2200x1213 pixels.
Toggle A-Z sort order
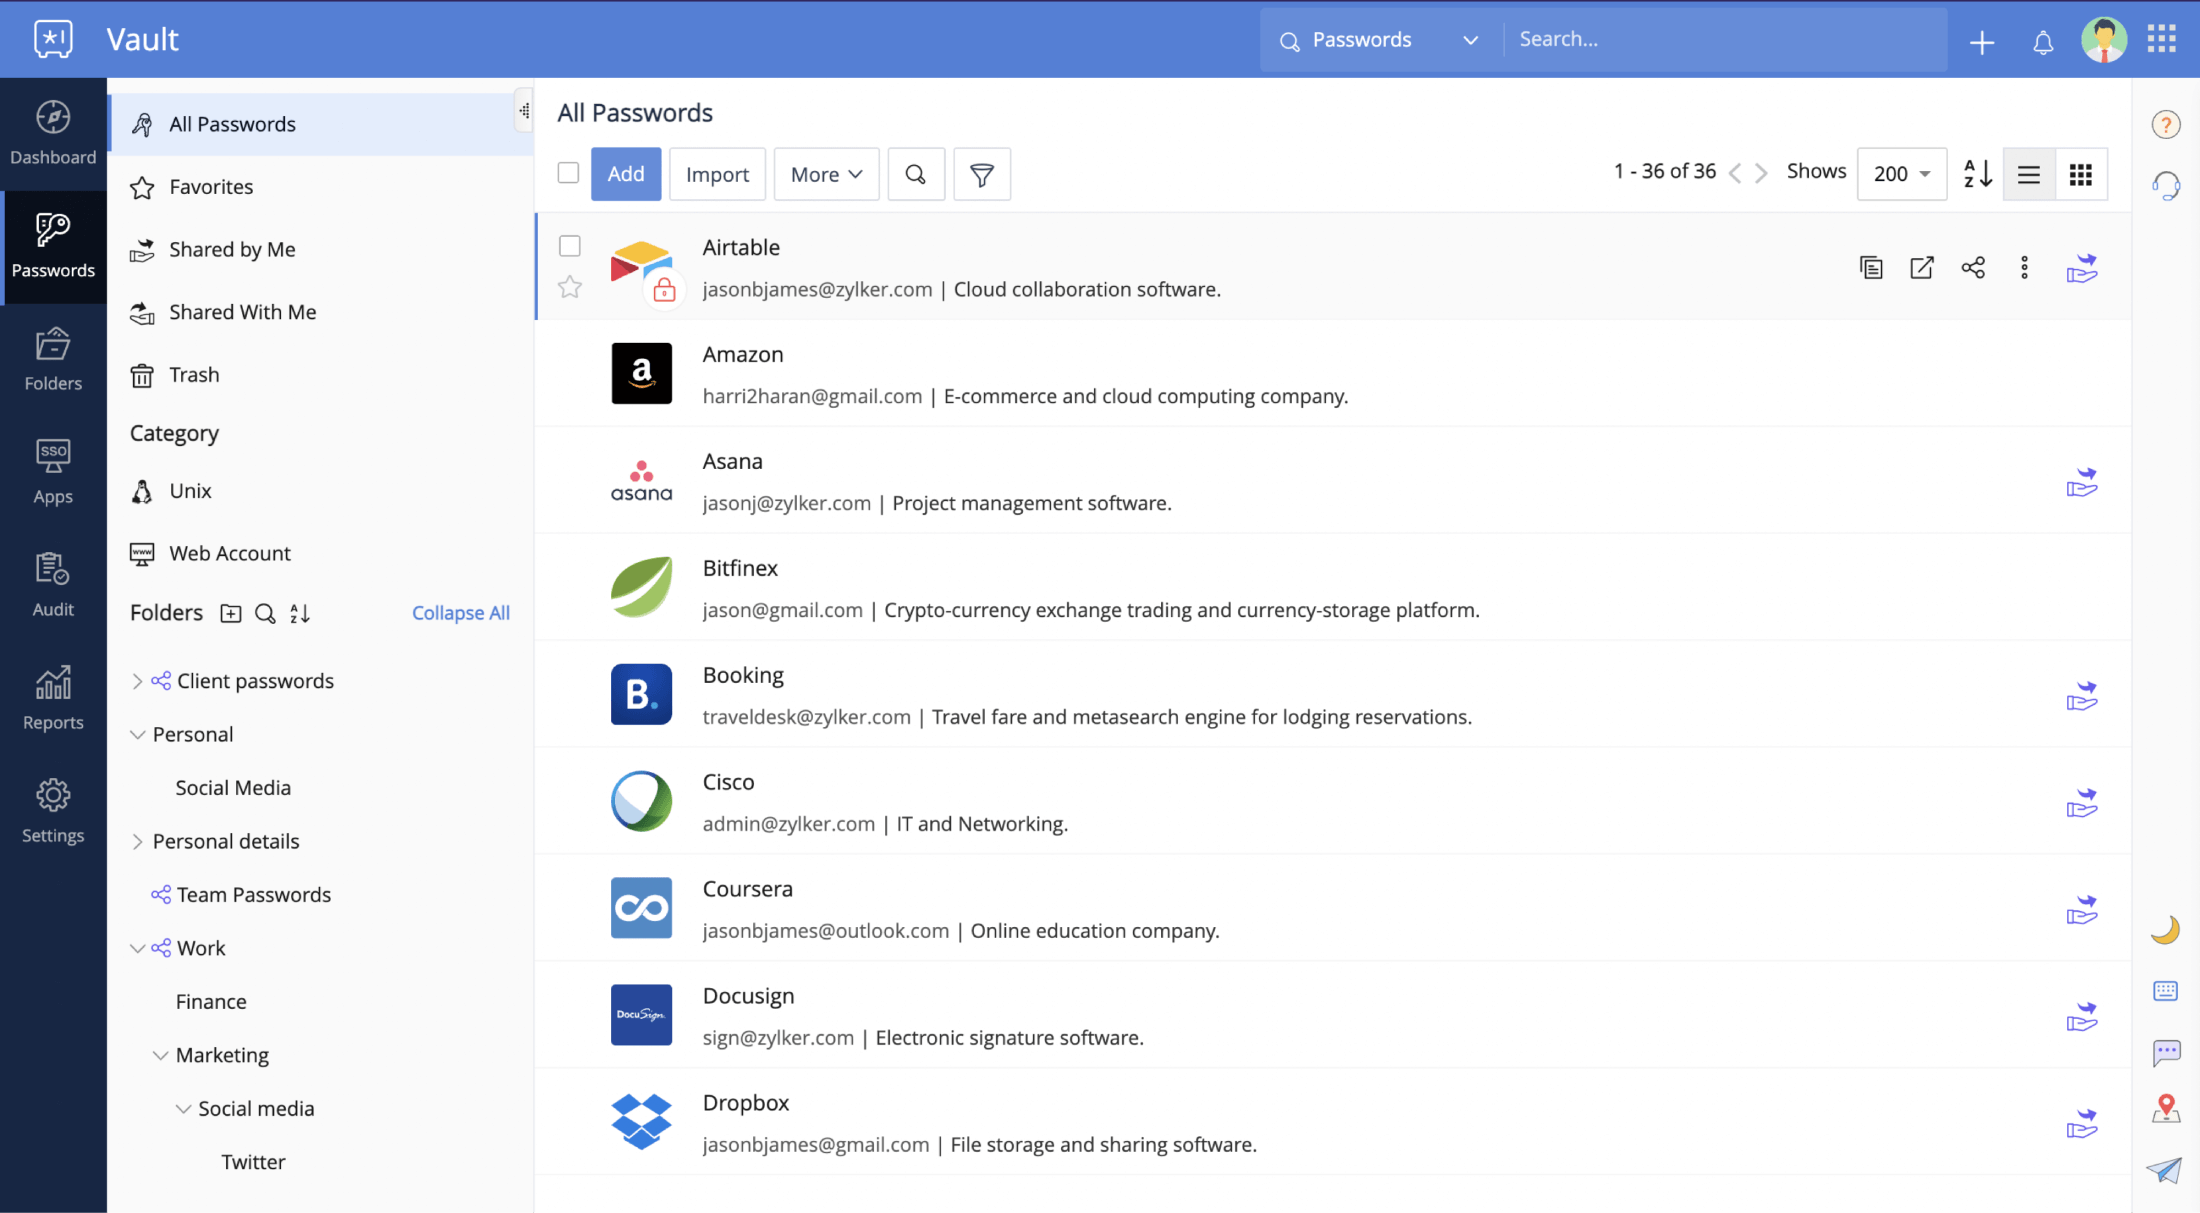(x=1977, y=174)
